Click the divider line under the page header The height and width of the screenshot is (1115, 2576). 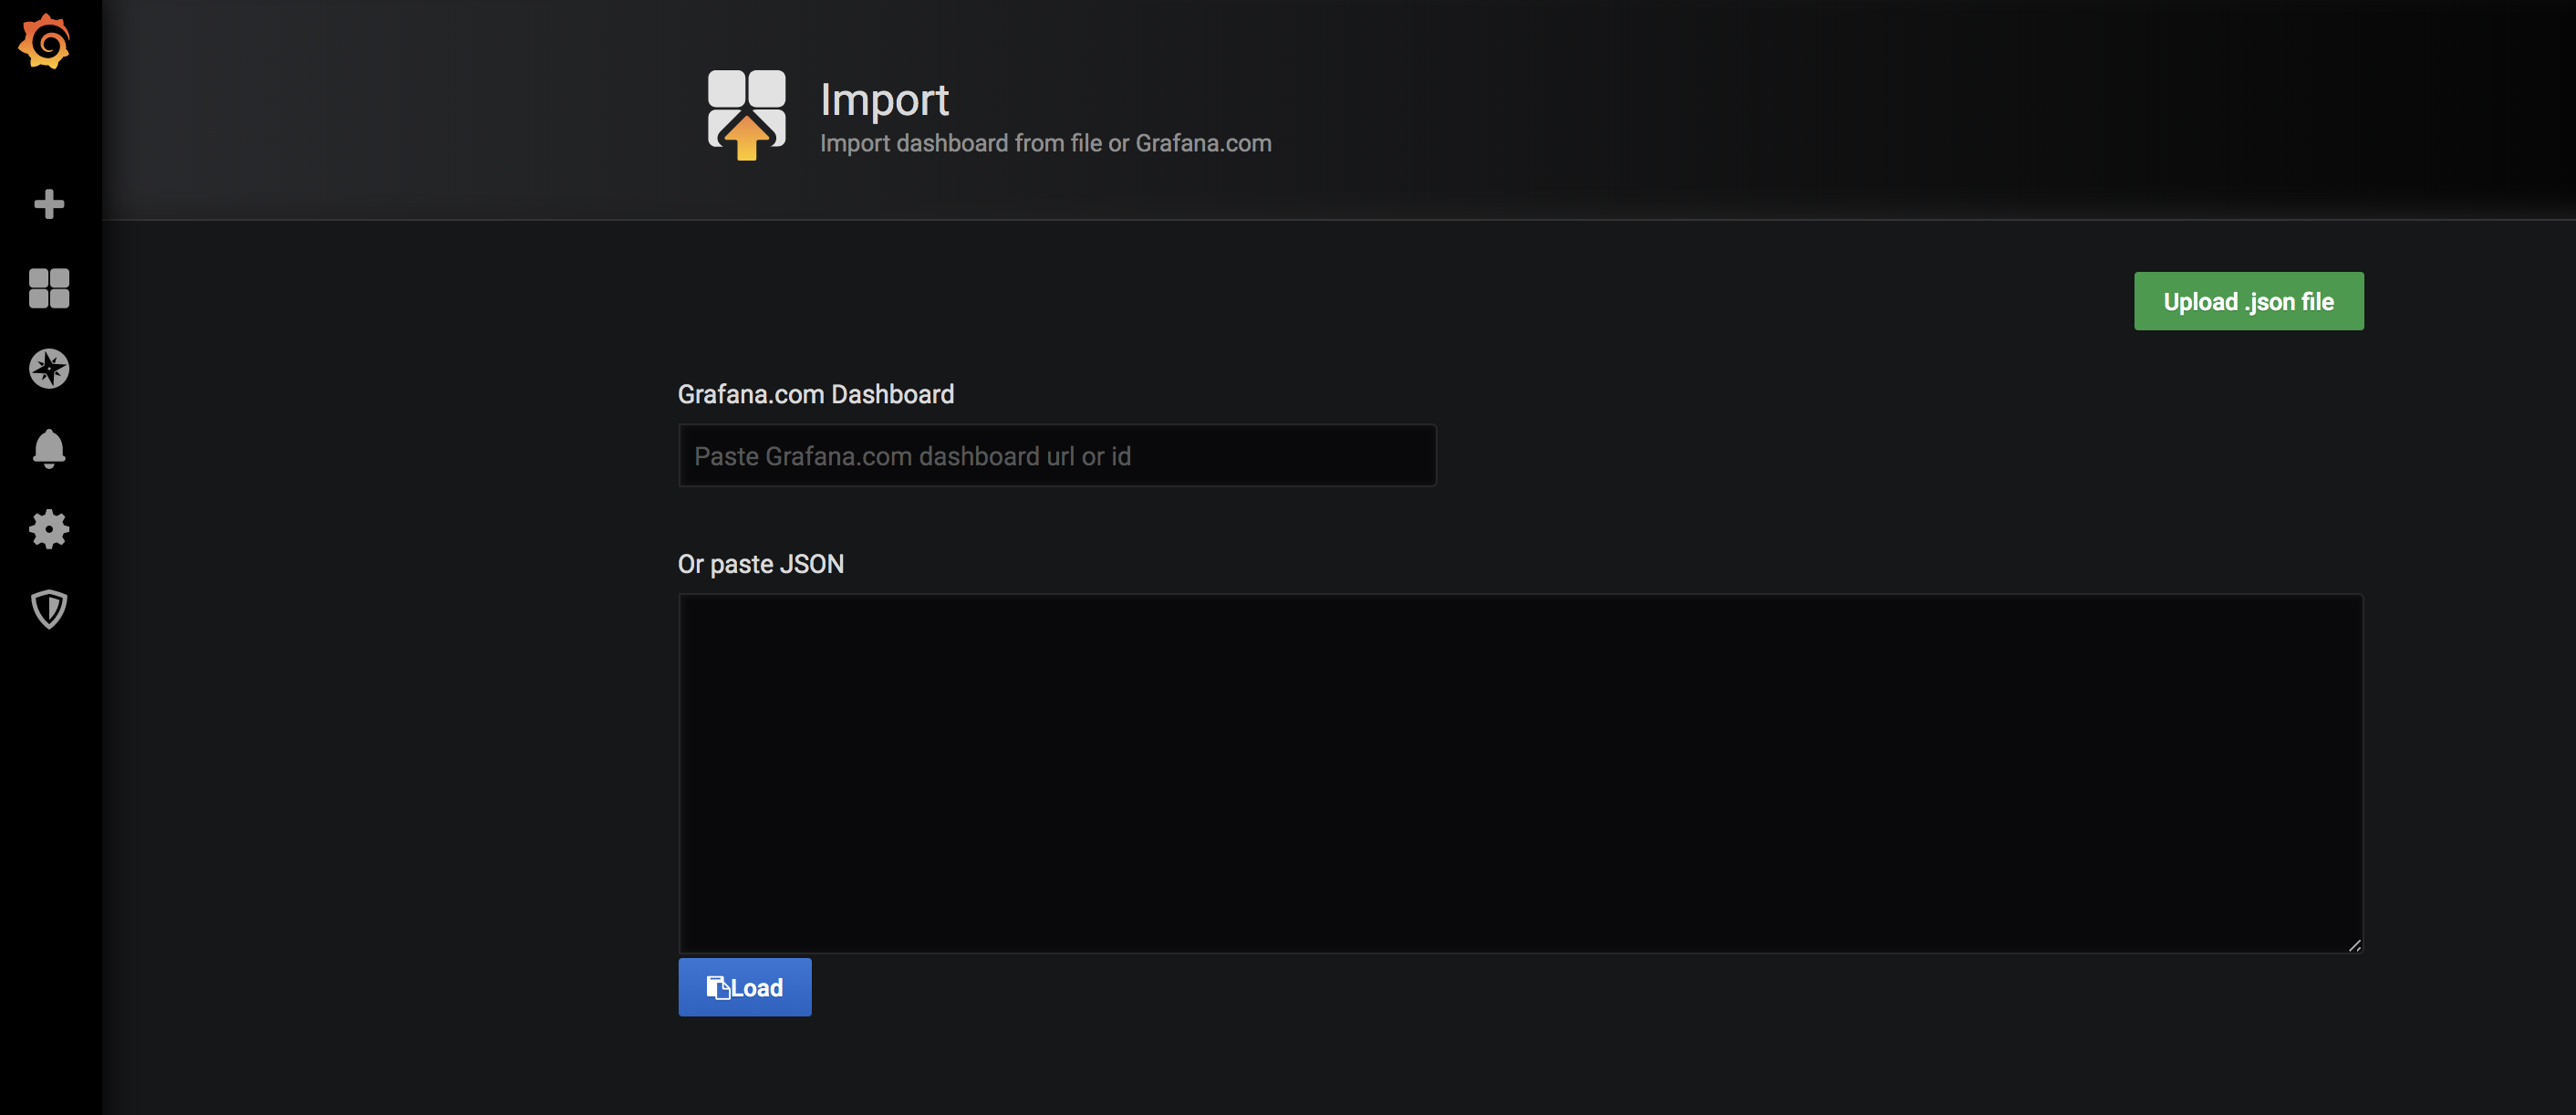pyautogui.click(x=1338, y=220)
